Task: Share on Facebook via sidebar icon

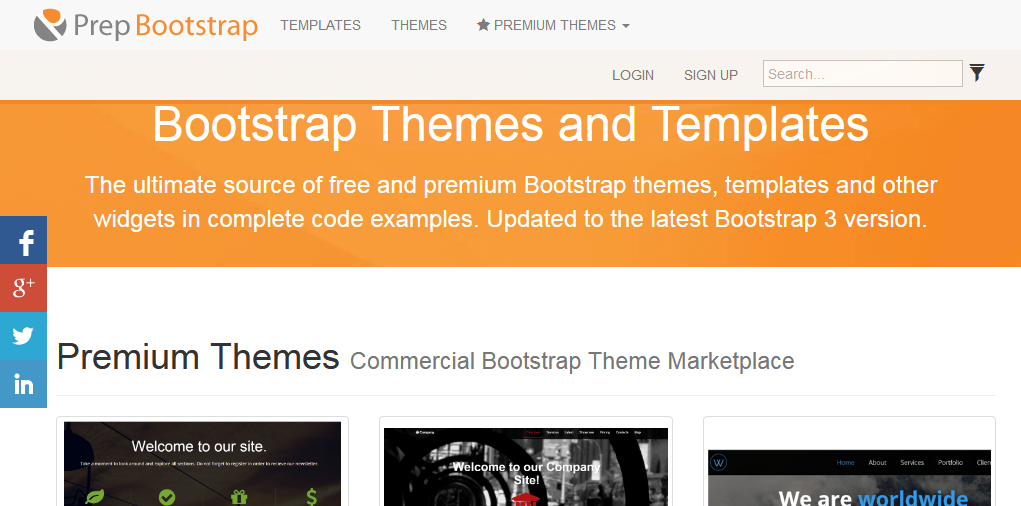Action: pos(23,240)
